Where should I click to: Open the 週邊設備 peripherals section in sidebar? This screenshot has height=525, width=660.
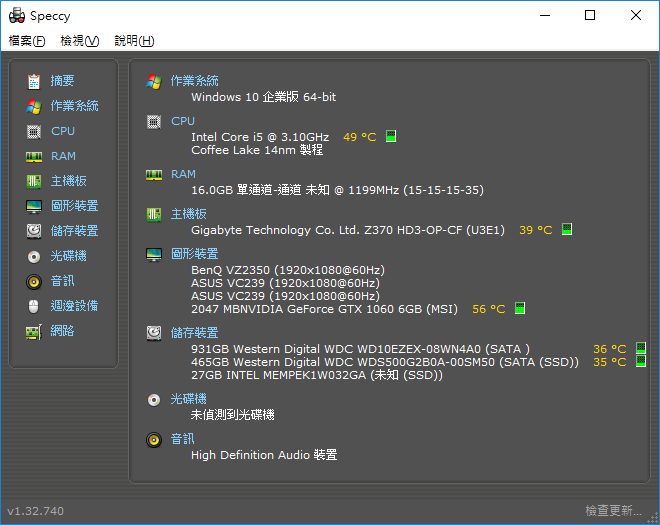pyautogui.click(x=75, y=306)
